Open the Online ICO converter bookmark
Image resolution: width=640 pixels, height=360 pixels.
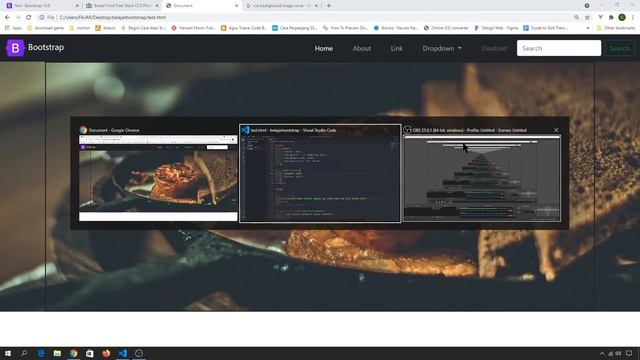tap(446, 28)
